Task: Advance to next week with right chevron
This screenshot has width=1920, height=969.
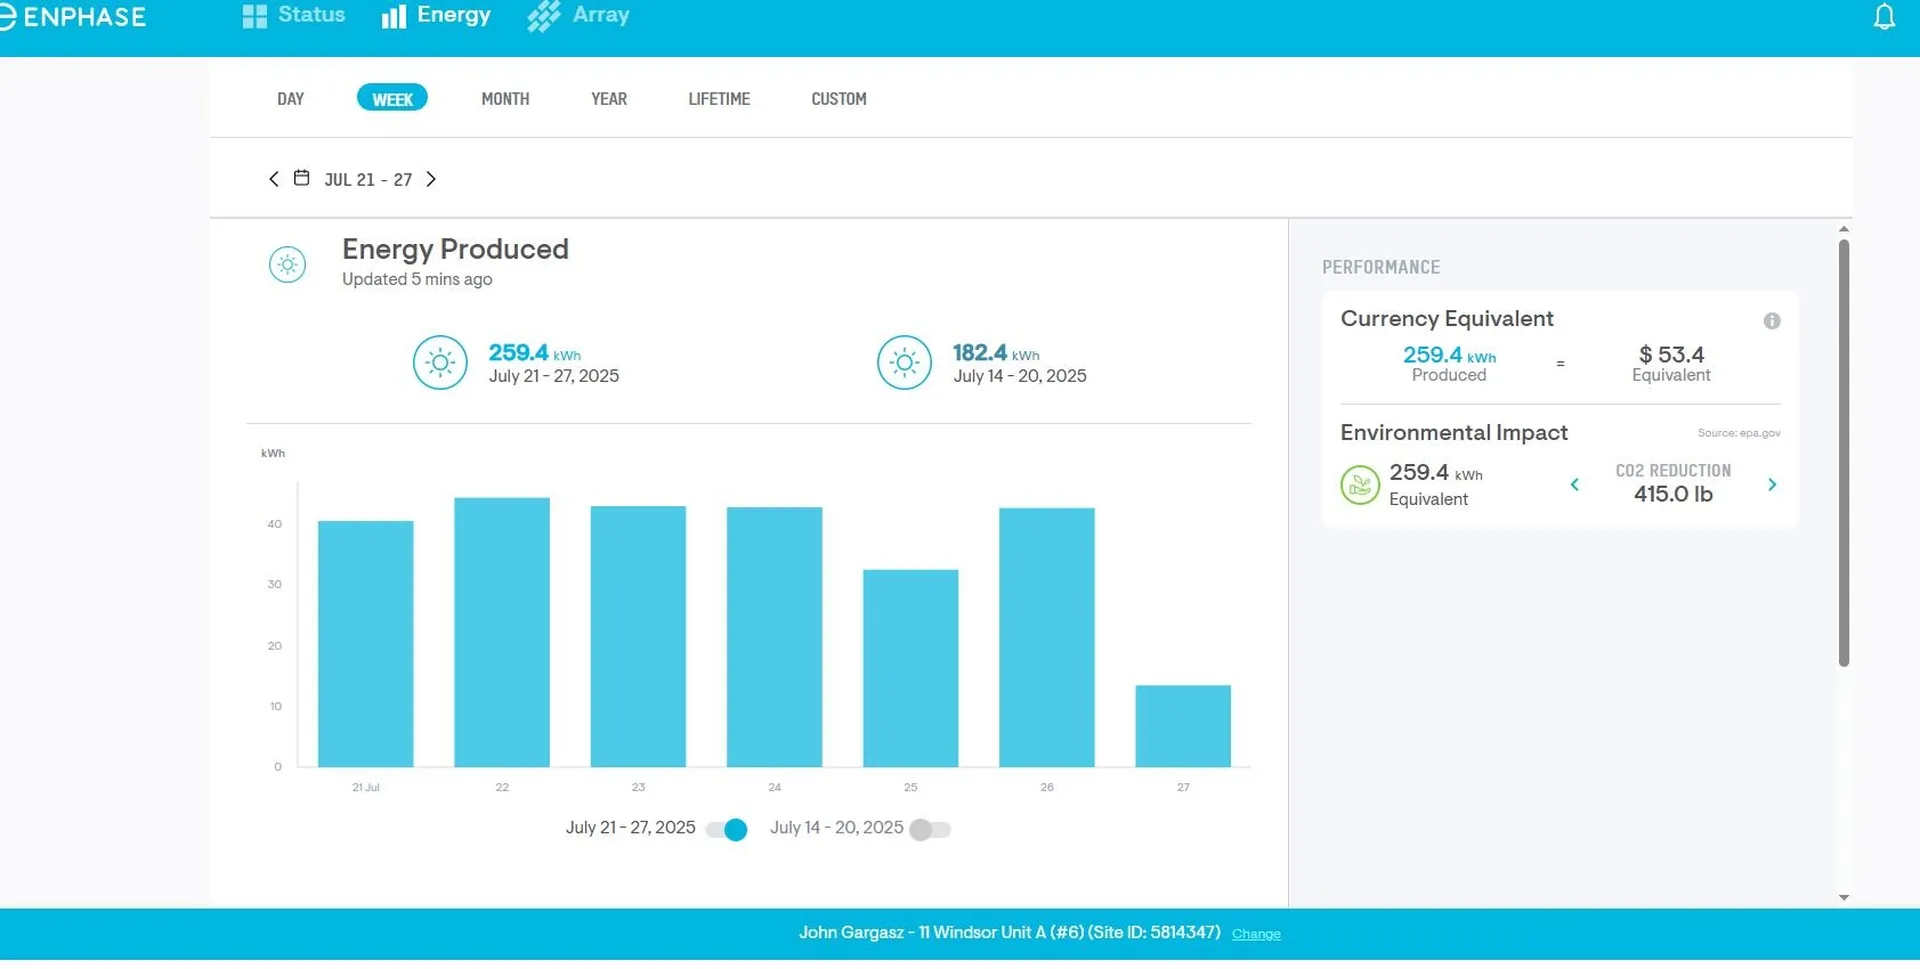Action: point(431,179)
